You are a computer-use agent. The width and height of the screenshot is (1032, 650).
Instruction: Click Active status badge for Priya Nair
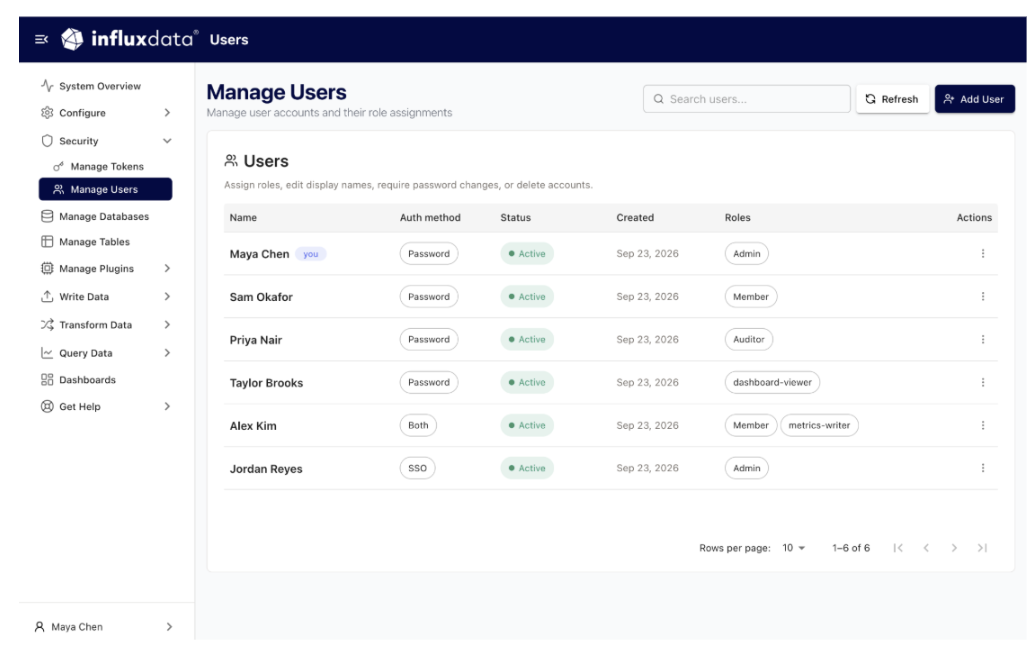pos(527,339)
